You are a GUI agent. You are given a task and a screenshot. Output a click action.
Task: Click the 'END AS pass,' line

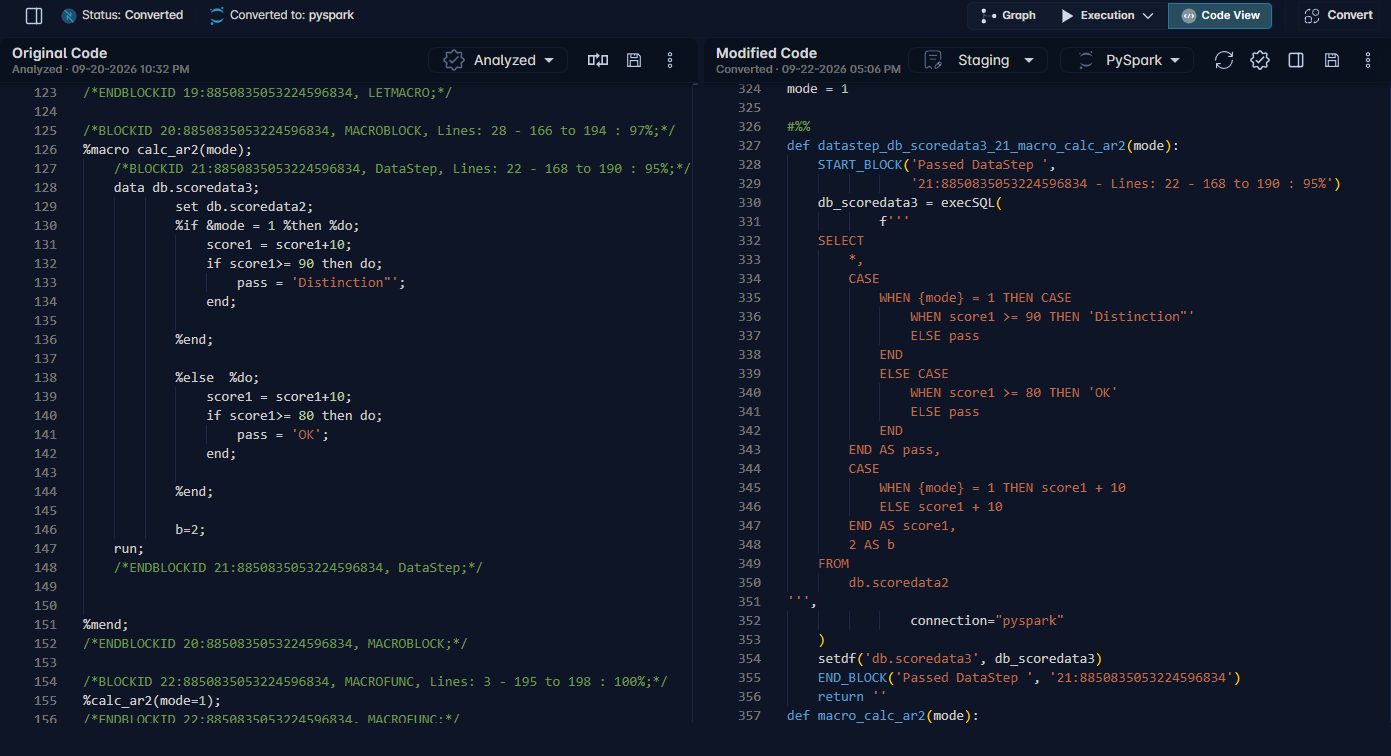pyautogui.click(x=894, y=450)
